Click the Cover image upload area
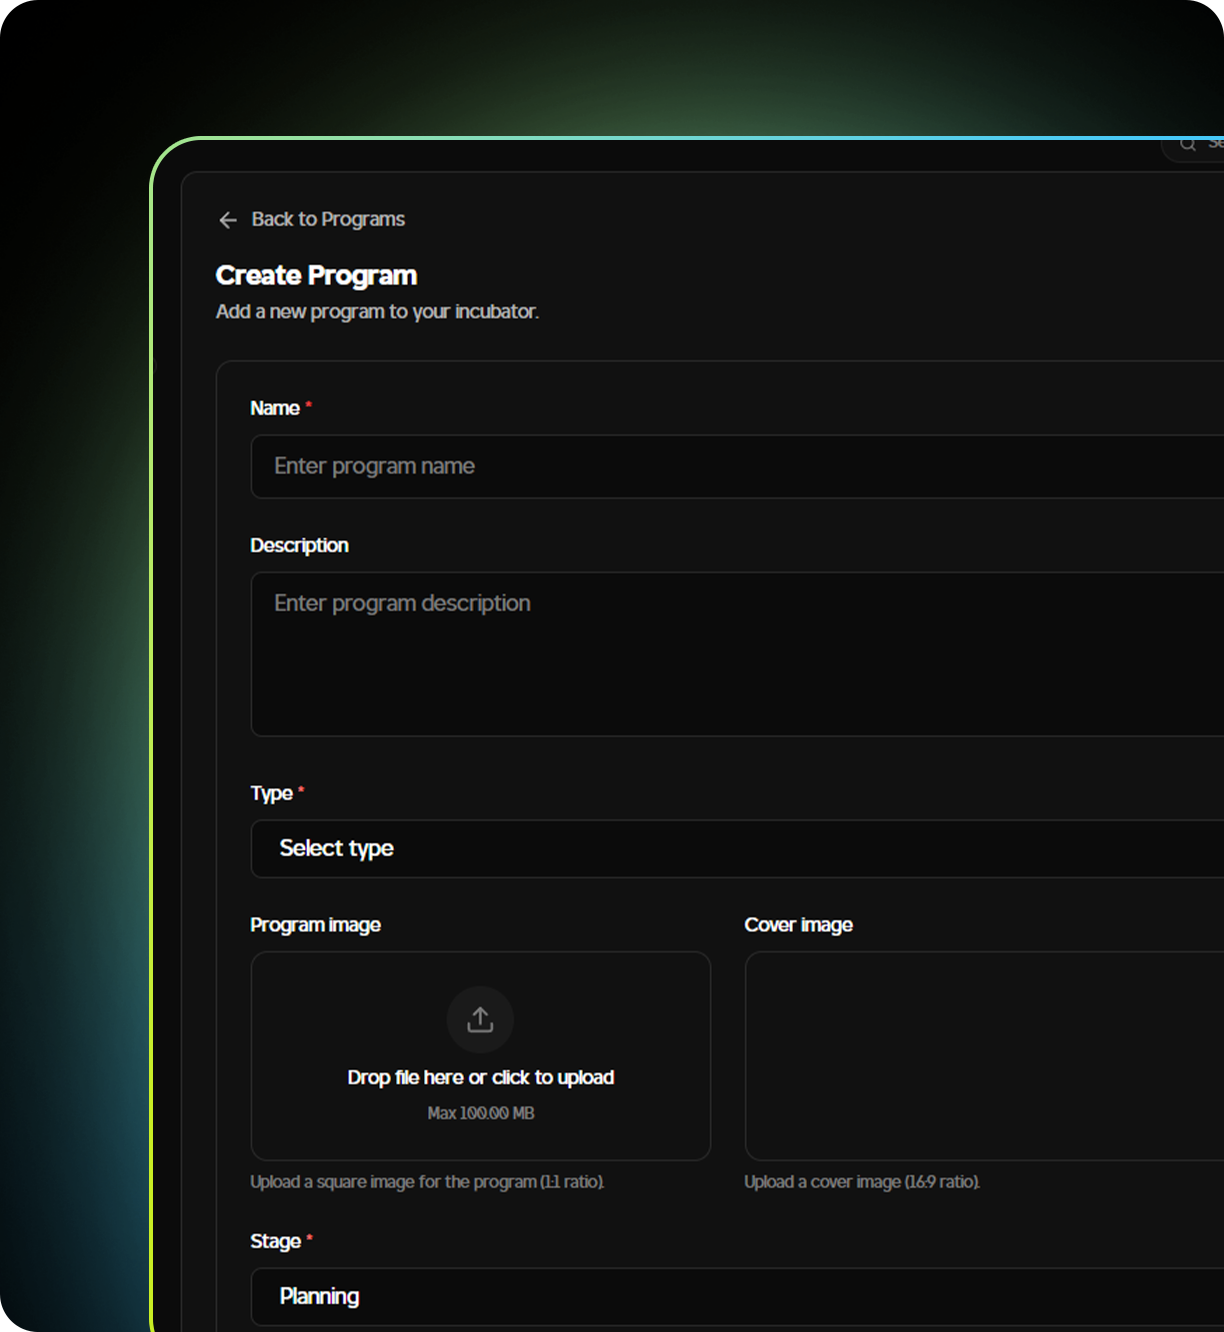This screenshot has width=1224, height=1332. (x=984, y=1056)
